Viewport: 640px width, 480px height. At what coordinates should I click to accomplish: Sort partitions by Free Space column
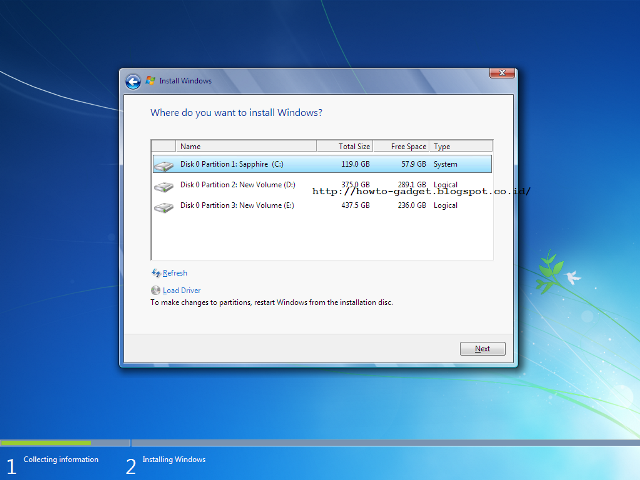click(401, 146)
